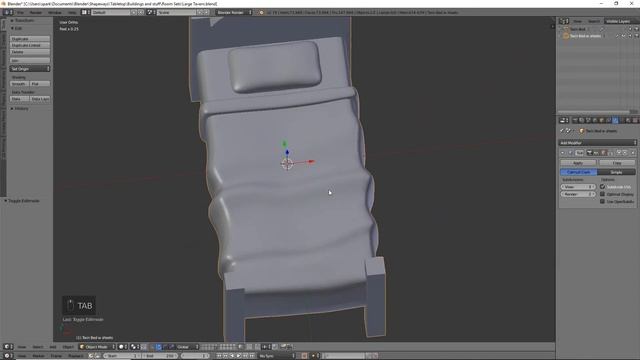
Task: Open the 3D viewport editor type selector
Action: point(8,347)
